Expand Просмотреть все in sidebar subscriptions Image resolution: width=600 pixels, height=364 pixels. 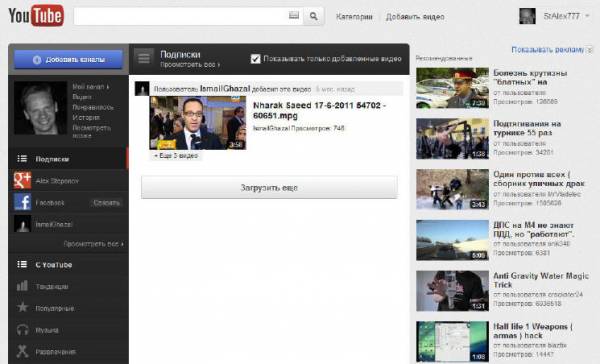tap(93, 244)
